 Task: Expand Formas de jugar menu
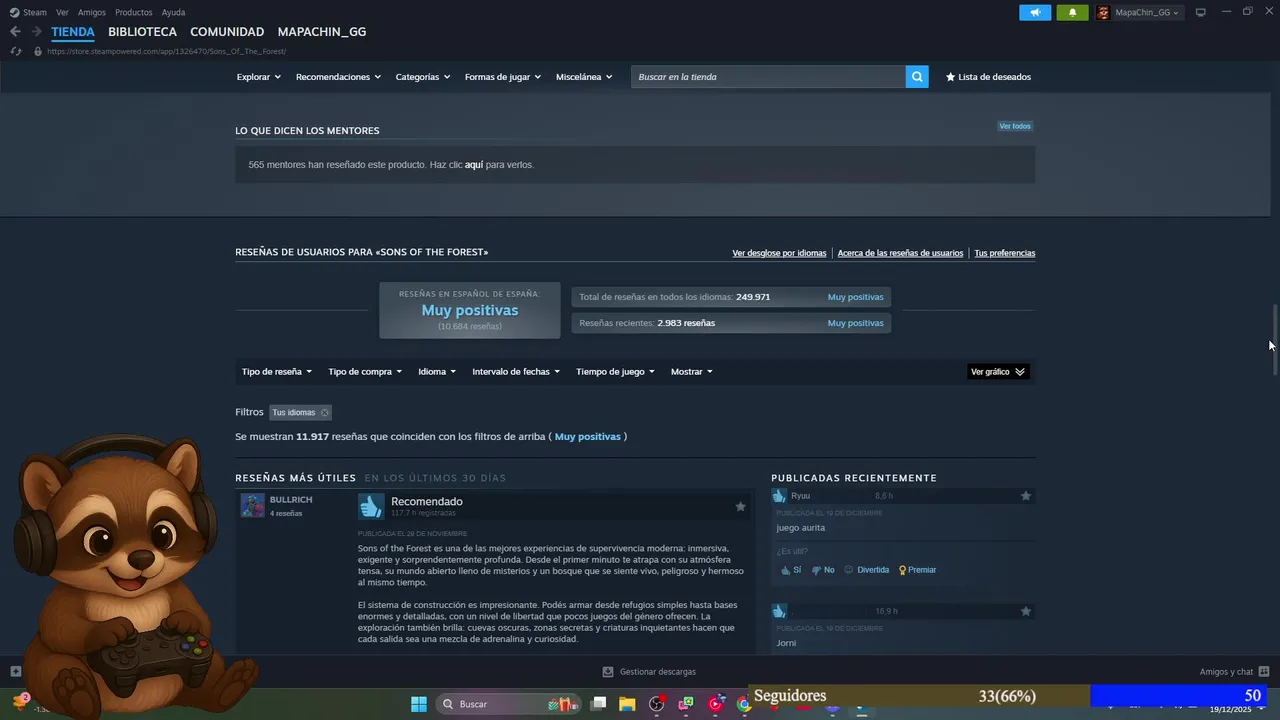[x=503, y=77]
